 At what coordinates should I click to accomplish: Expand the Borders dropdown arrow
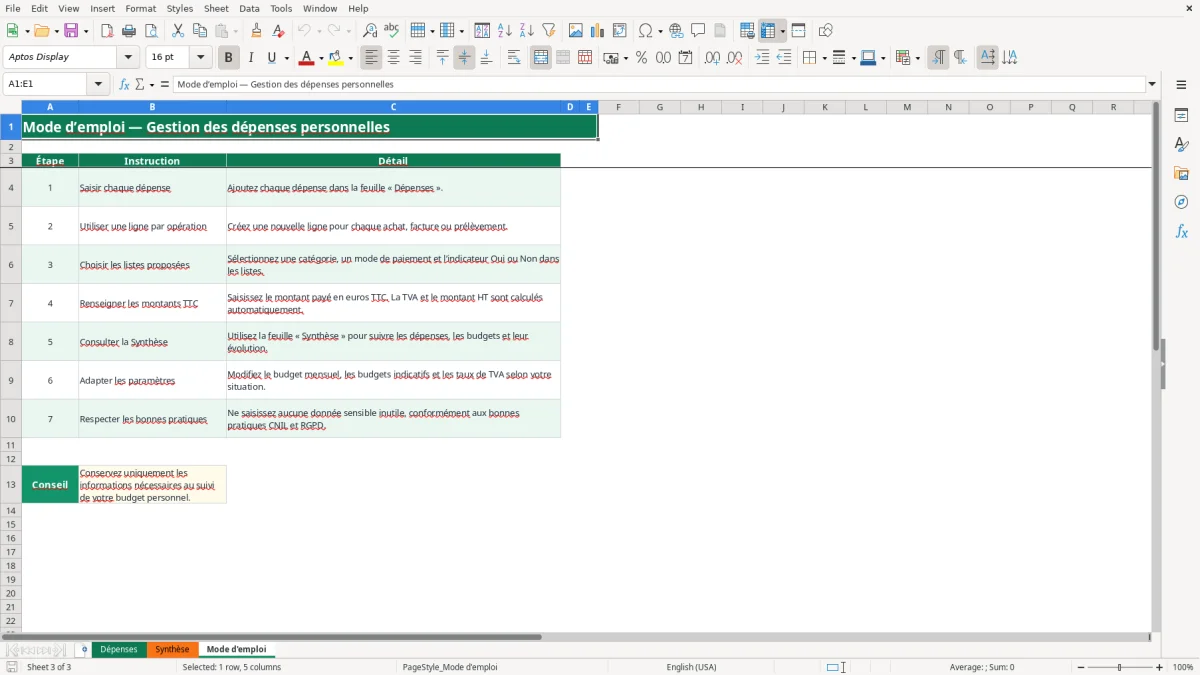(x=823, y=58)
